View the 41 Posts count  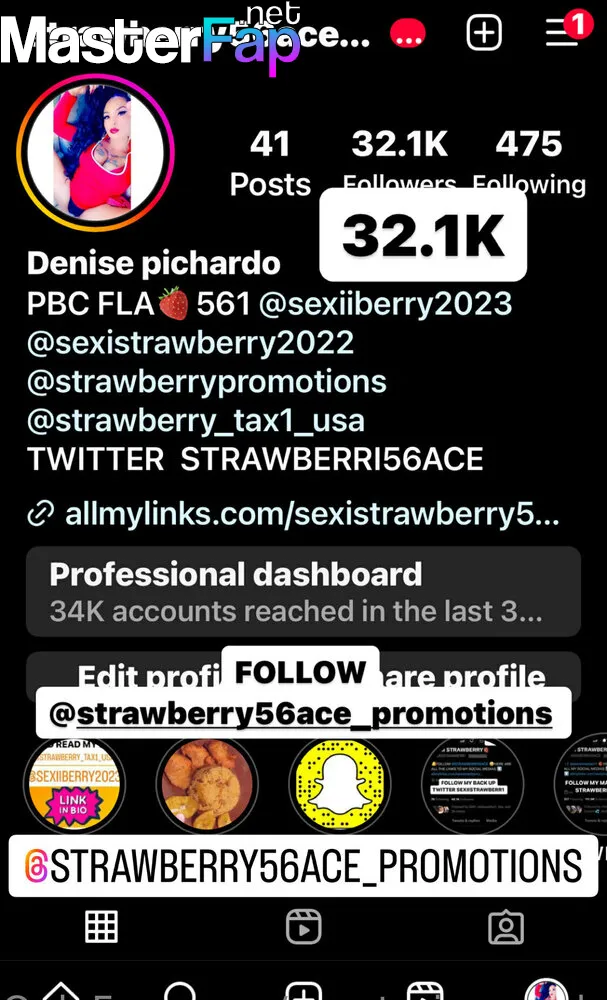point(270,163)
